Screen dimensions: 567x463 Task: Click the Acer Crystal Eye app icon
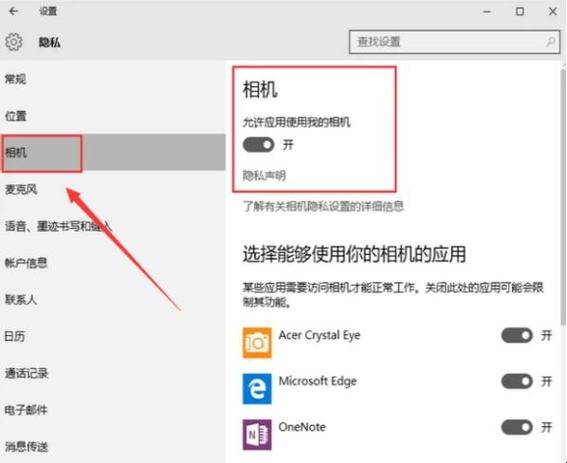[257, 343]
